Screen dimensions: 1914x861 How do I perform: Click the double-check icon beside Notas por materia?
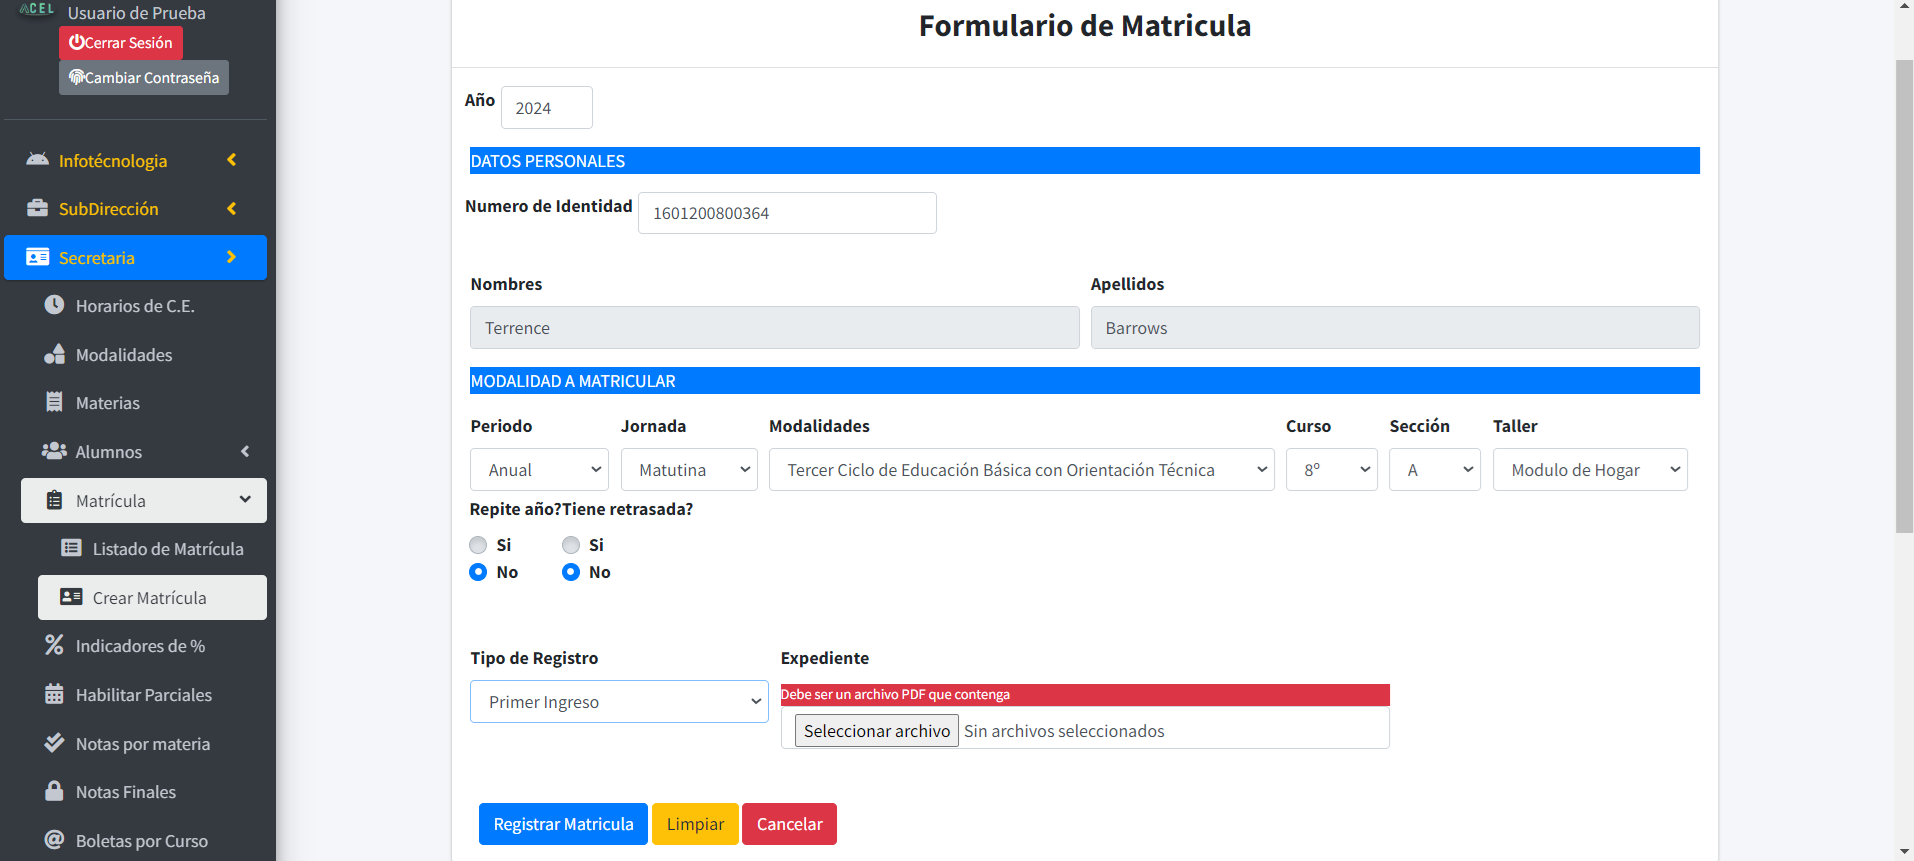point(54,743)
